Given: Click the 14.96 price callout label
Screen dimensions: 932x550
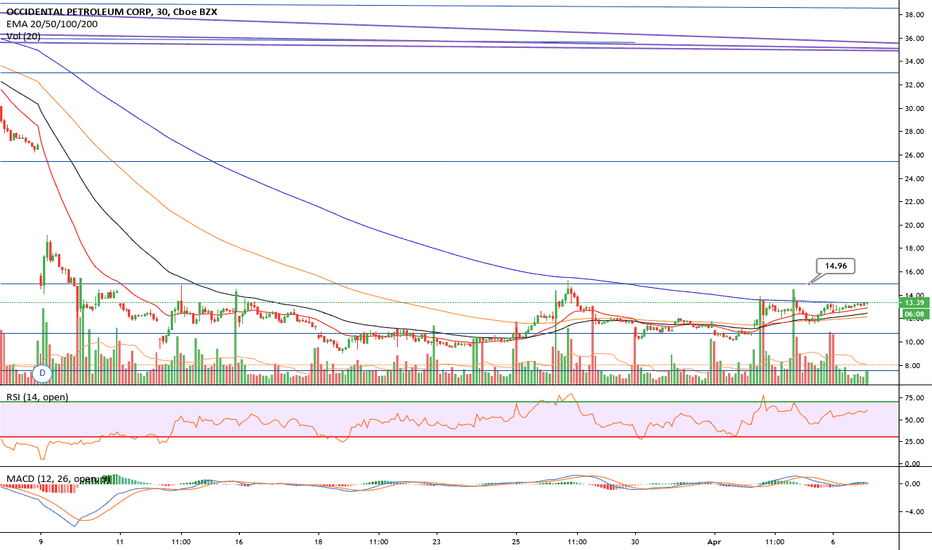Looking at the screenshot, I should [x=836, y=266].
